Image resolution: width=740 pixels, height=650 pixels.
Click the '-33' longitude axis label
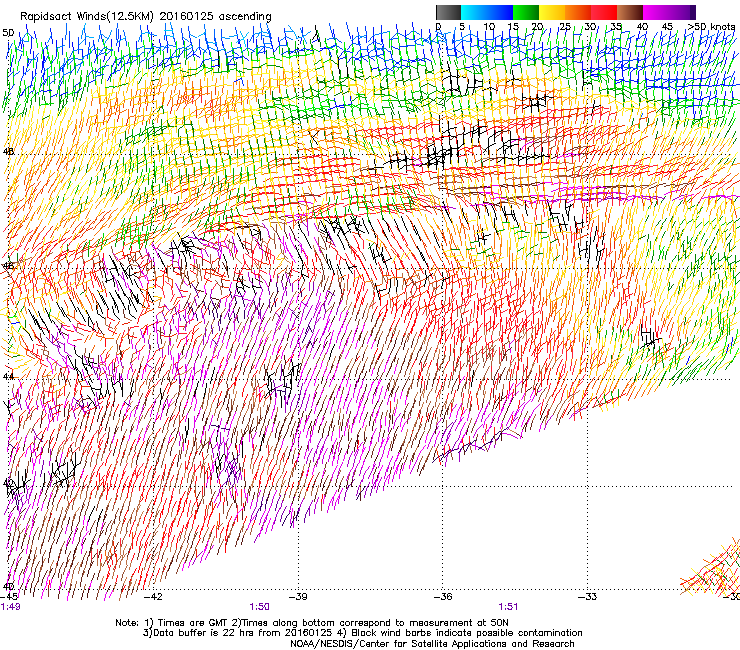(x=588, y=596)
